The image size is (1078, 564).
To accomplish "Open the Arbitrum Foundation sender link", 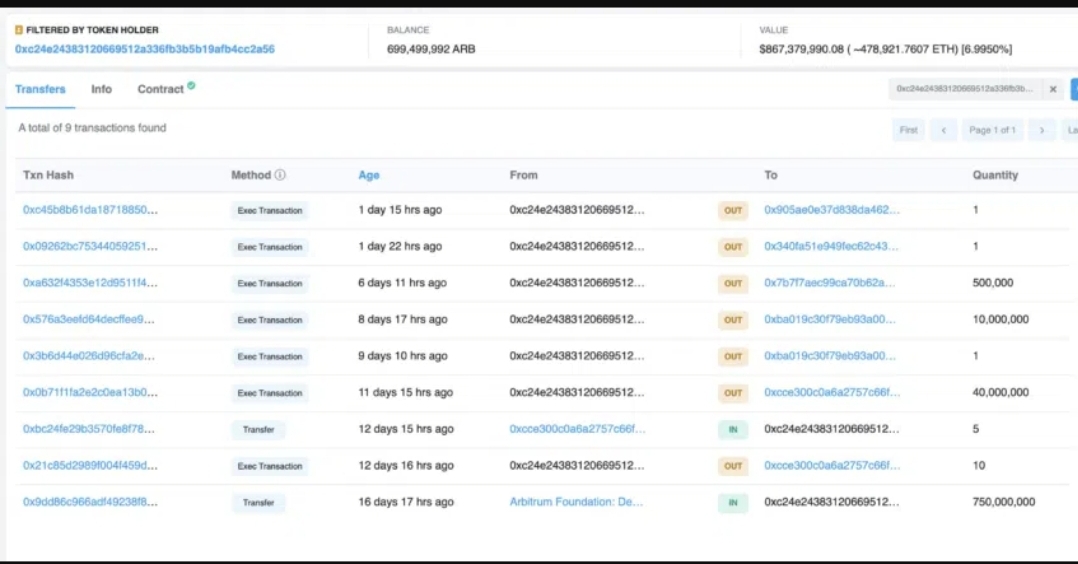I will click(576, 501).
